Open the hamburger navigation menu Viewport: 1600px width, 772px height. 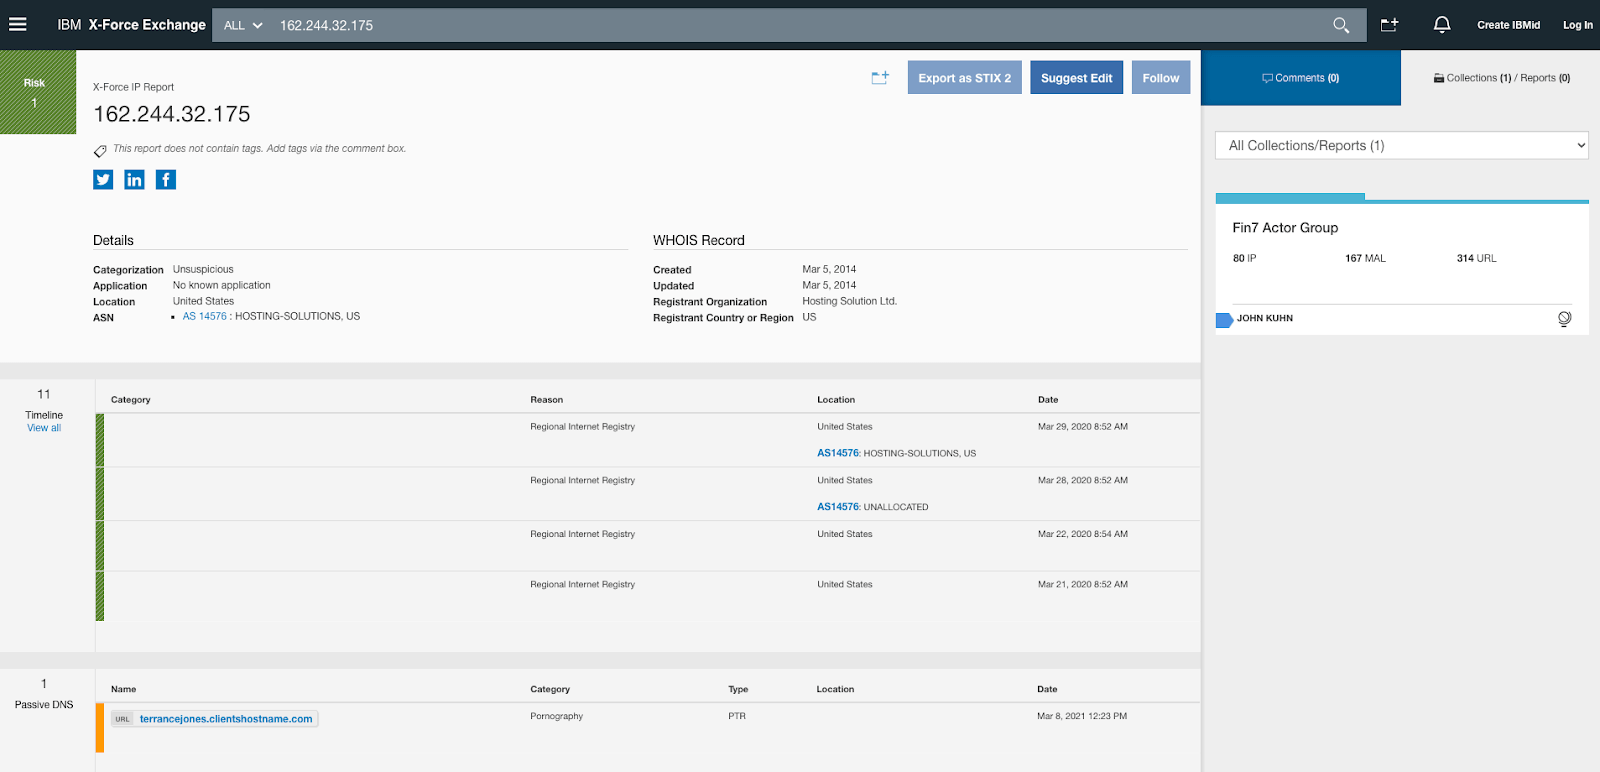(18, 25)
